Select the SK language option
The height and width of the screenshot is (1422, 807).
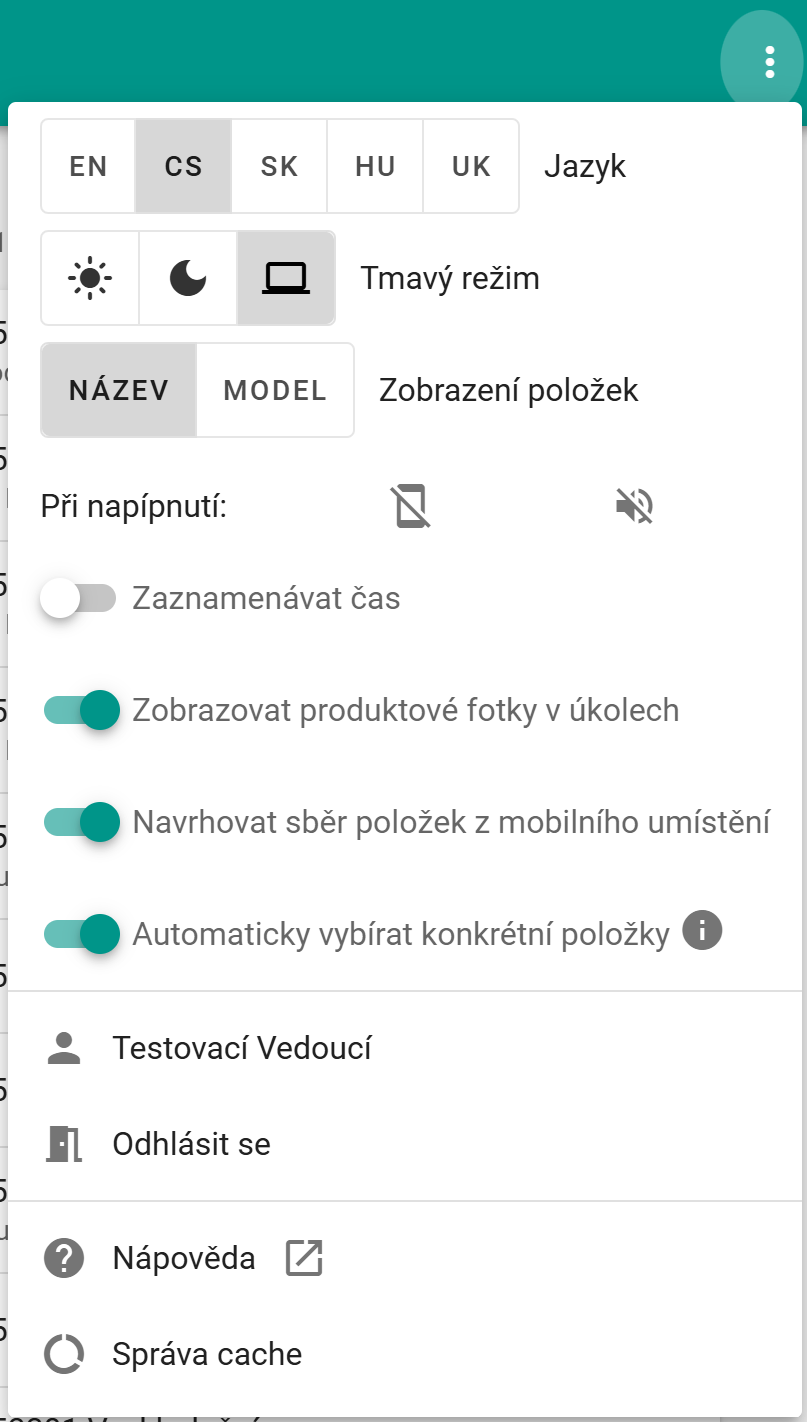pyautogui.click(x=279, y=166)
